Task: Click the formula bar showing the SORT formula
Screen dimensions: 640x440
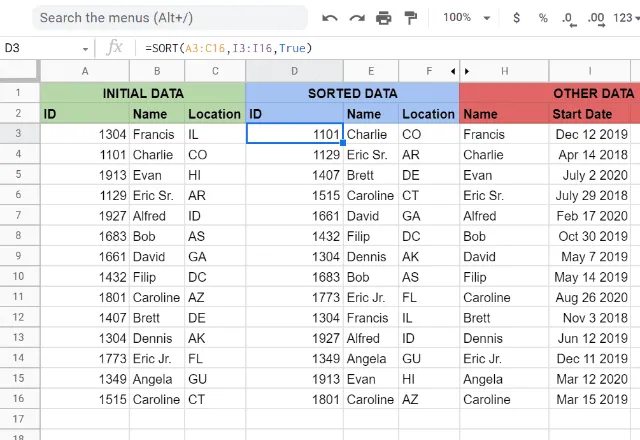Action: click(388, 48)
